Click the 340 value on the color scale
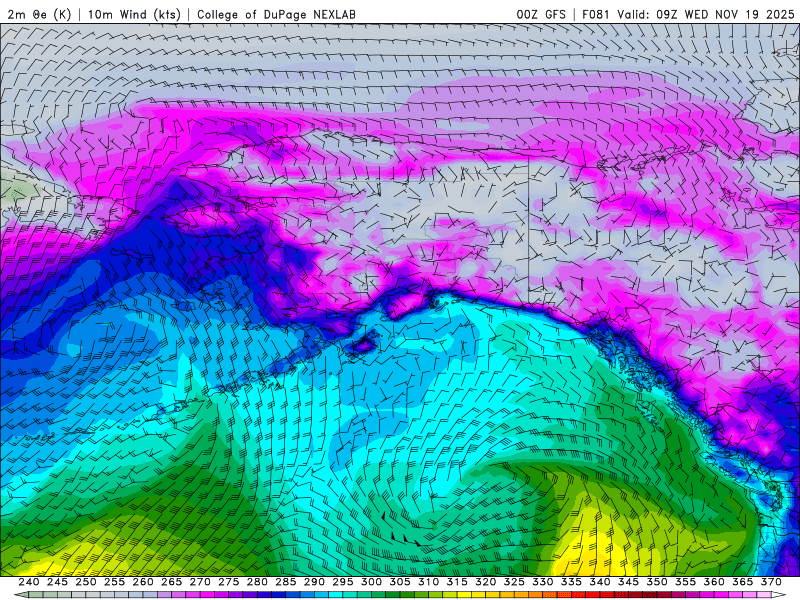Viewport: 800px width, 600px height. point(600,582)
